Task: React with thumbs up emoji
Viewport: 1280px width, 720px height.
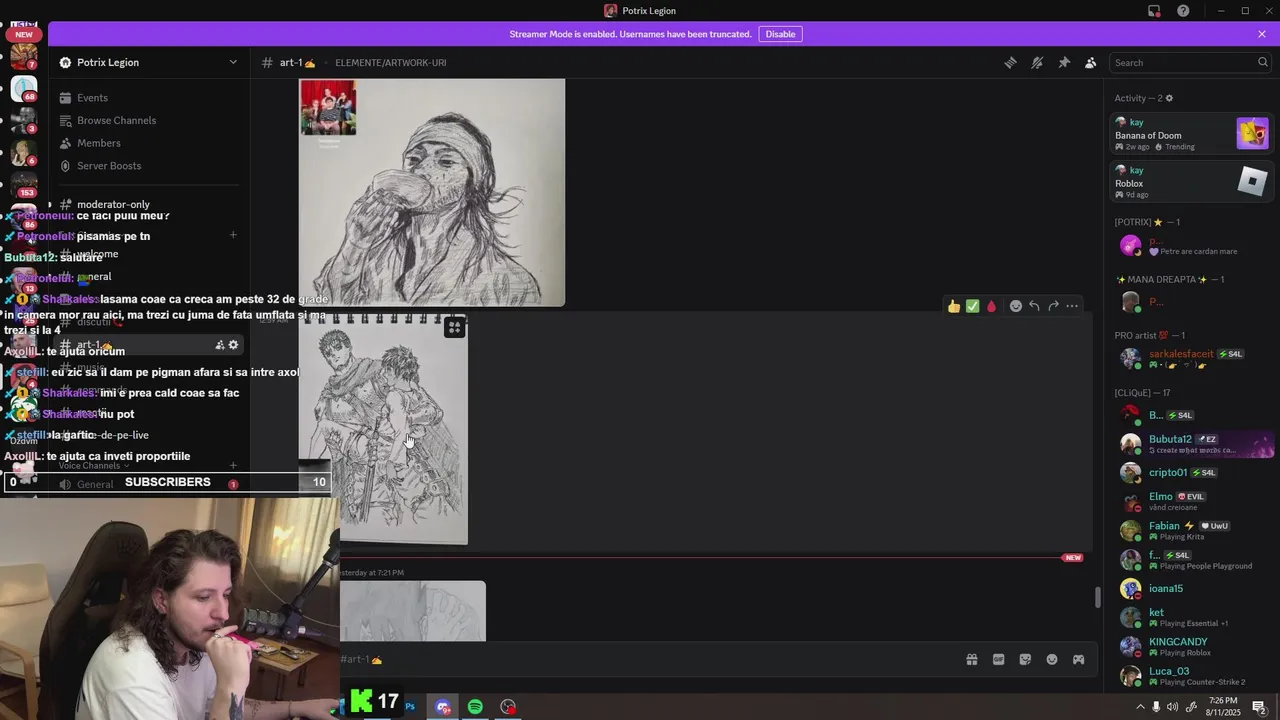Action: click(954, 306)
